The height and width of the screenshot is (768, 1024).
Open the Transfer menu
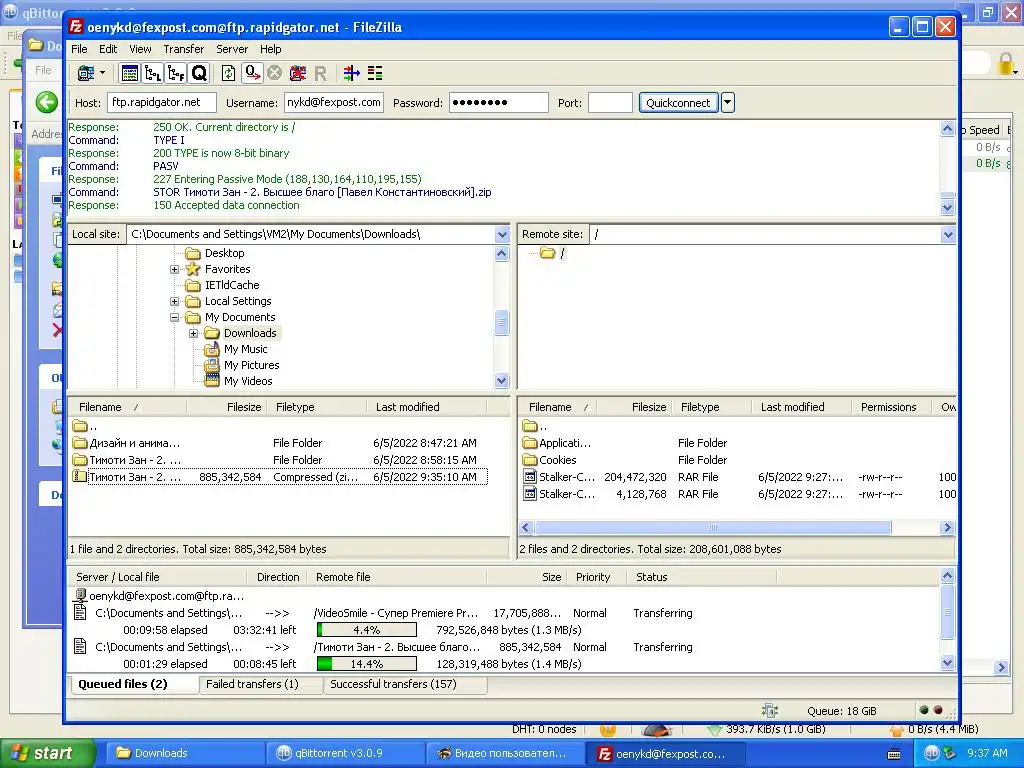point(184,49)
